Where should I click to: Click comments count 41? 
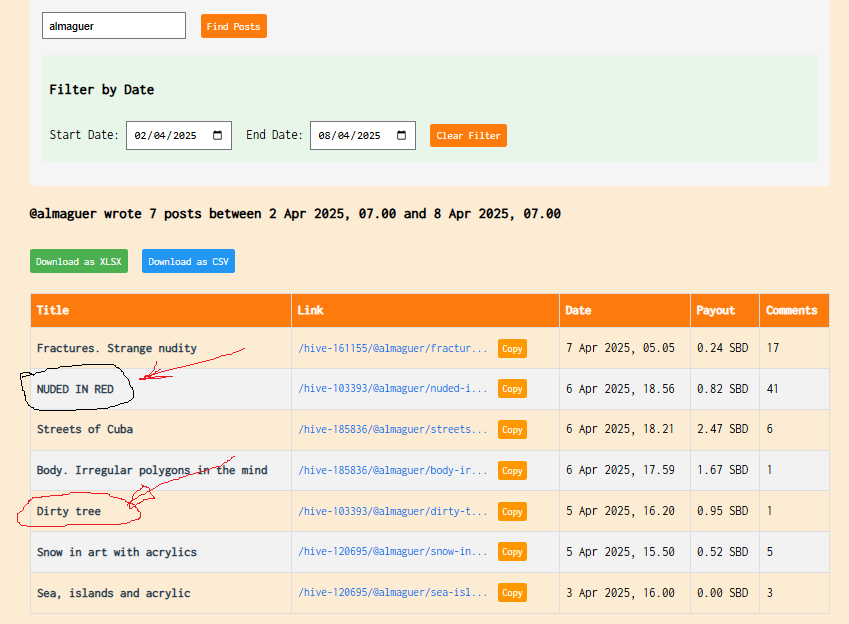773,389
